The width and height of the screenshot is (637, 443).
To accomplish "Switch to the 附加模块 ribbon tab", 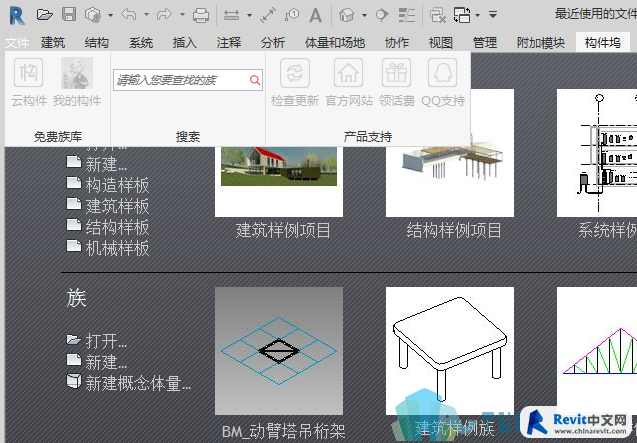I will tap(541, 43).
